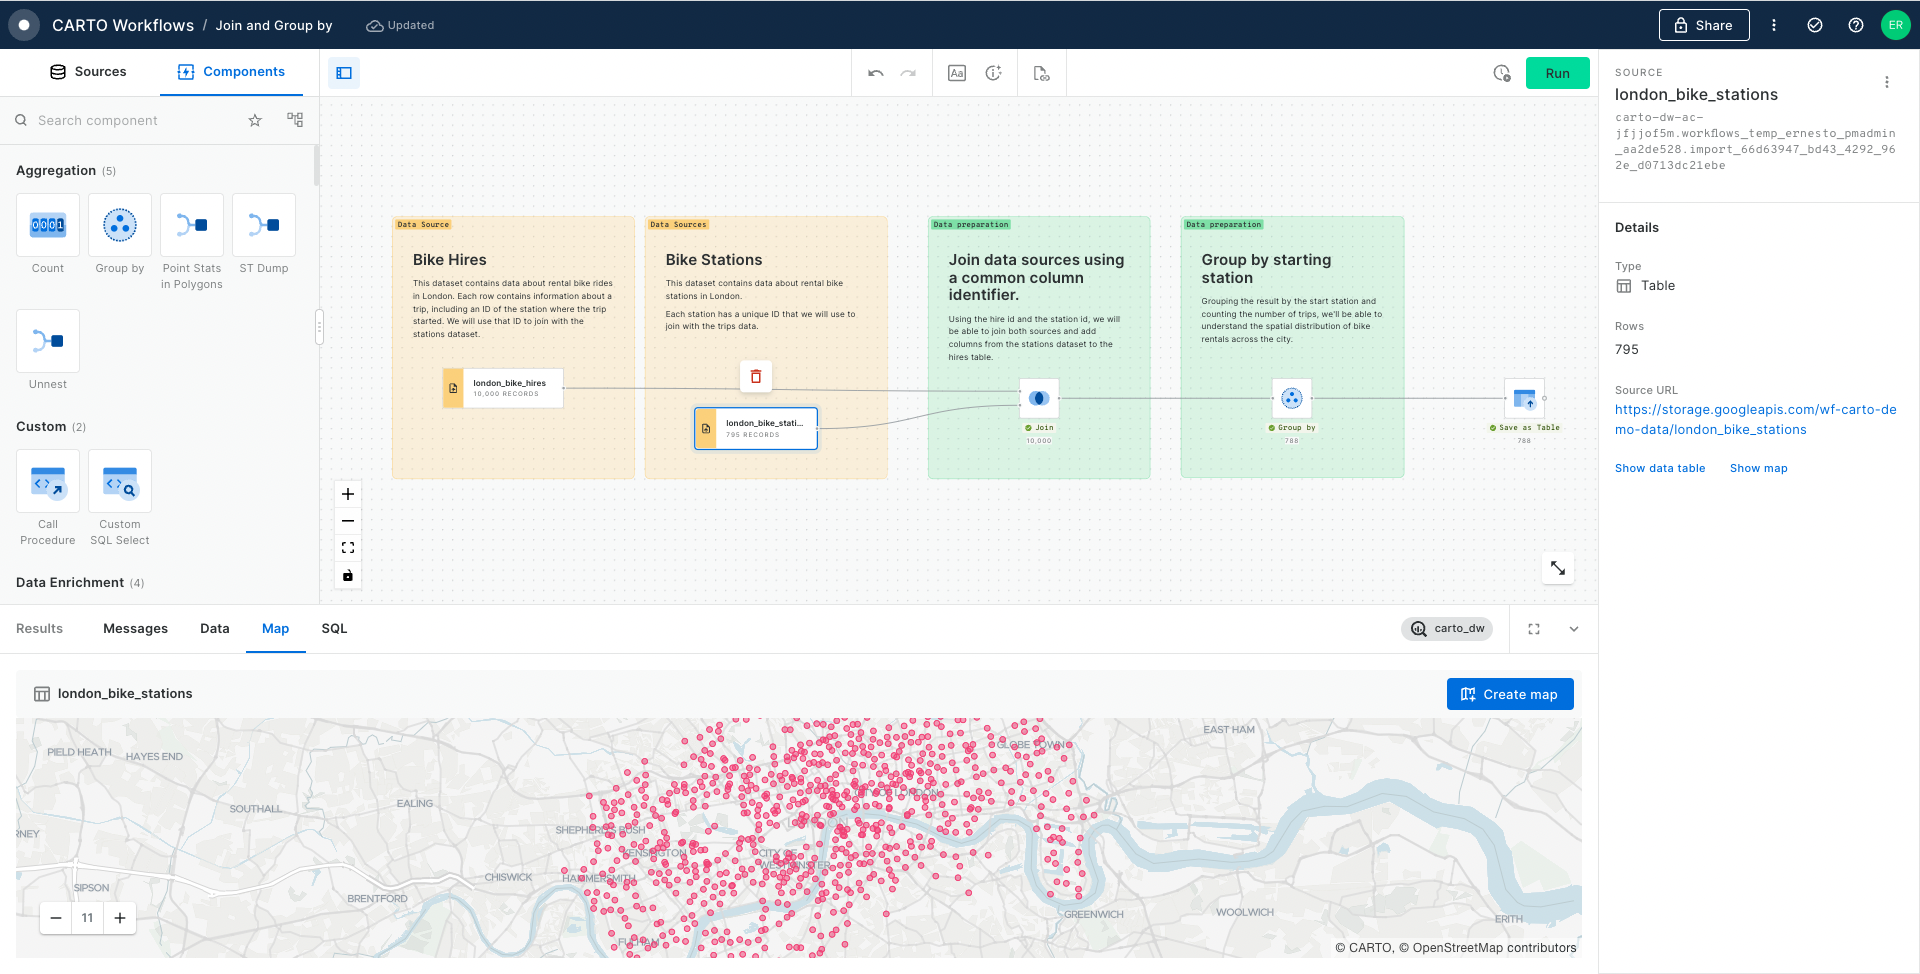This screenshot has height=974, width=1920.
Task: Click the Show data table link
Action: point(1660,468)
